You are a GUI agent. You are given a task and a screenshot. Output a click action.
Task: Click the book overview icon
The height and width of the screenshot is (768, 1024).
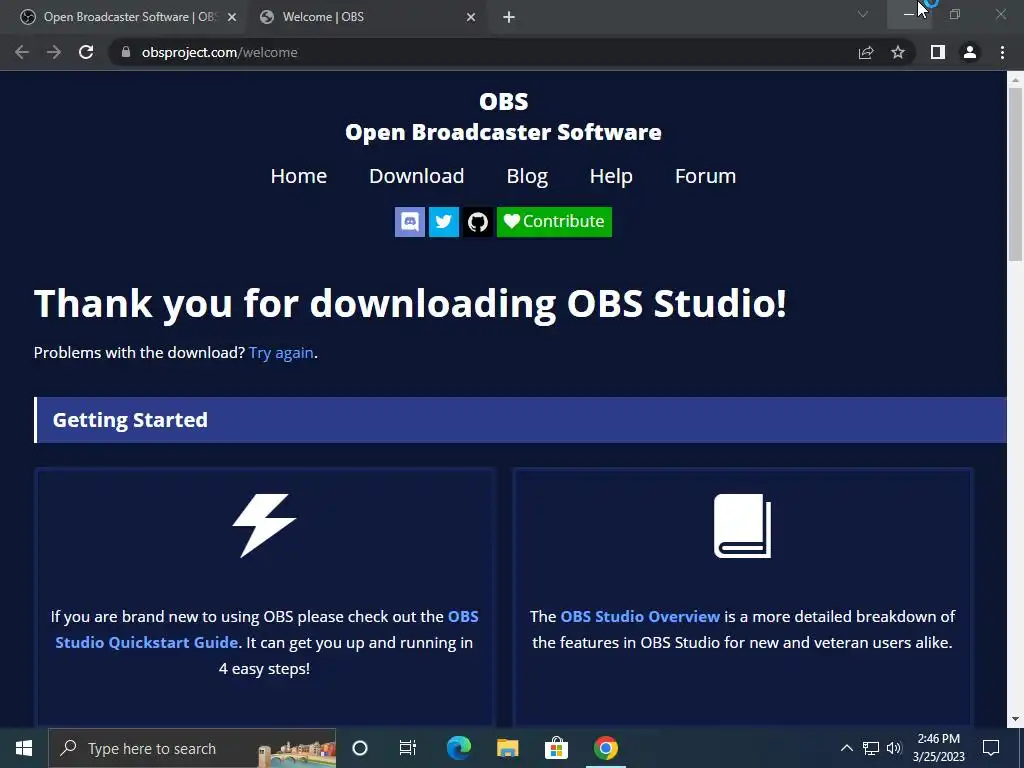coord(743,526)
